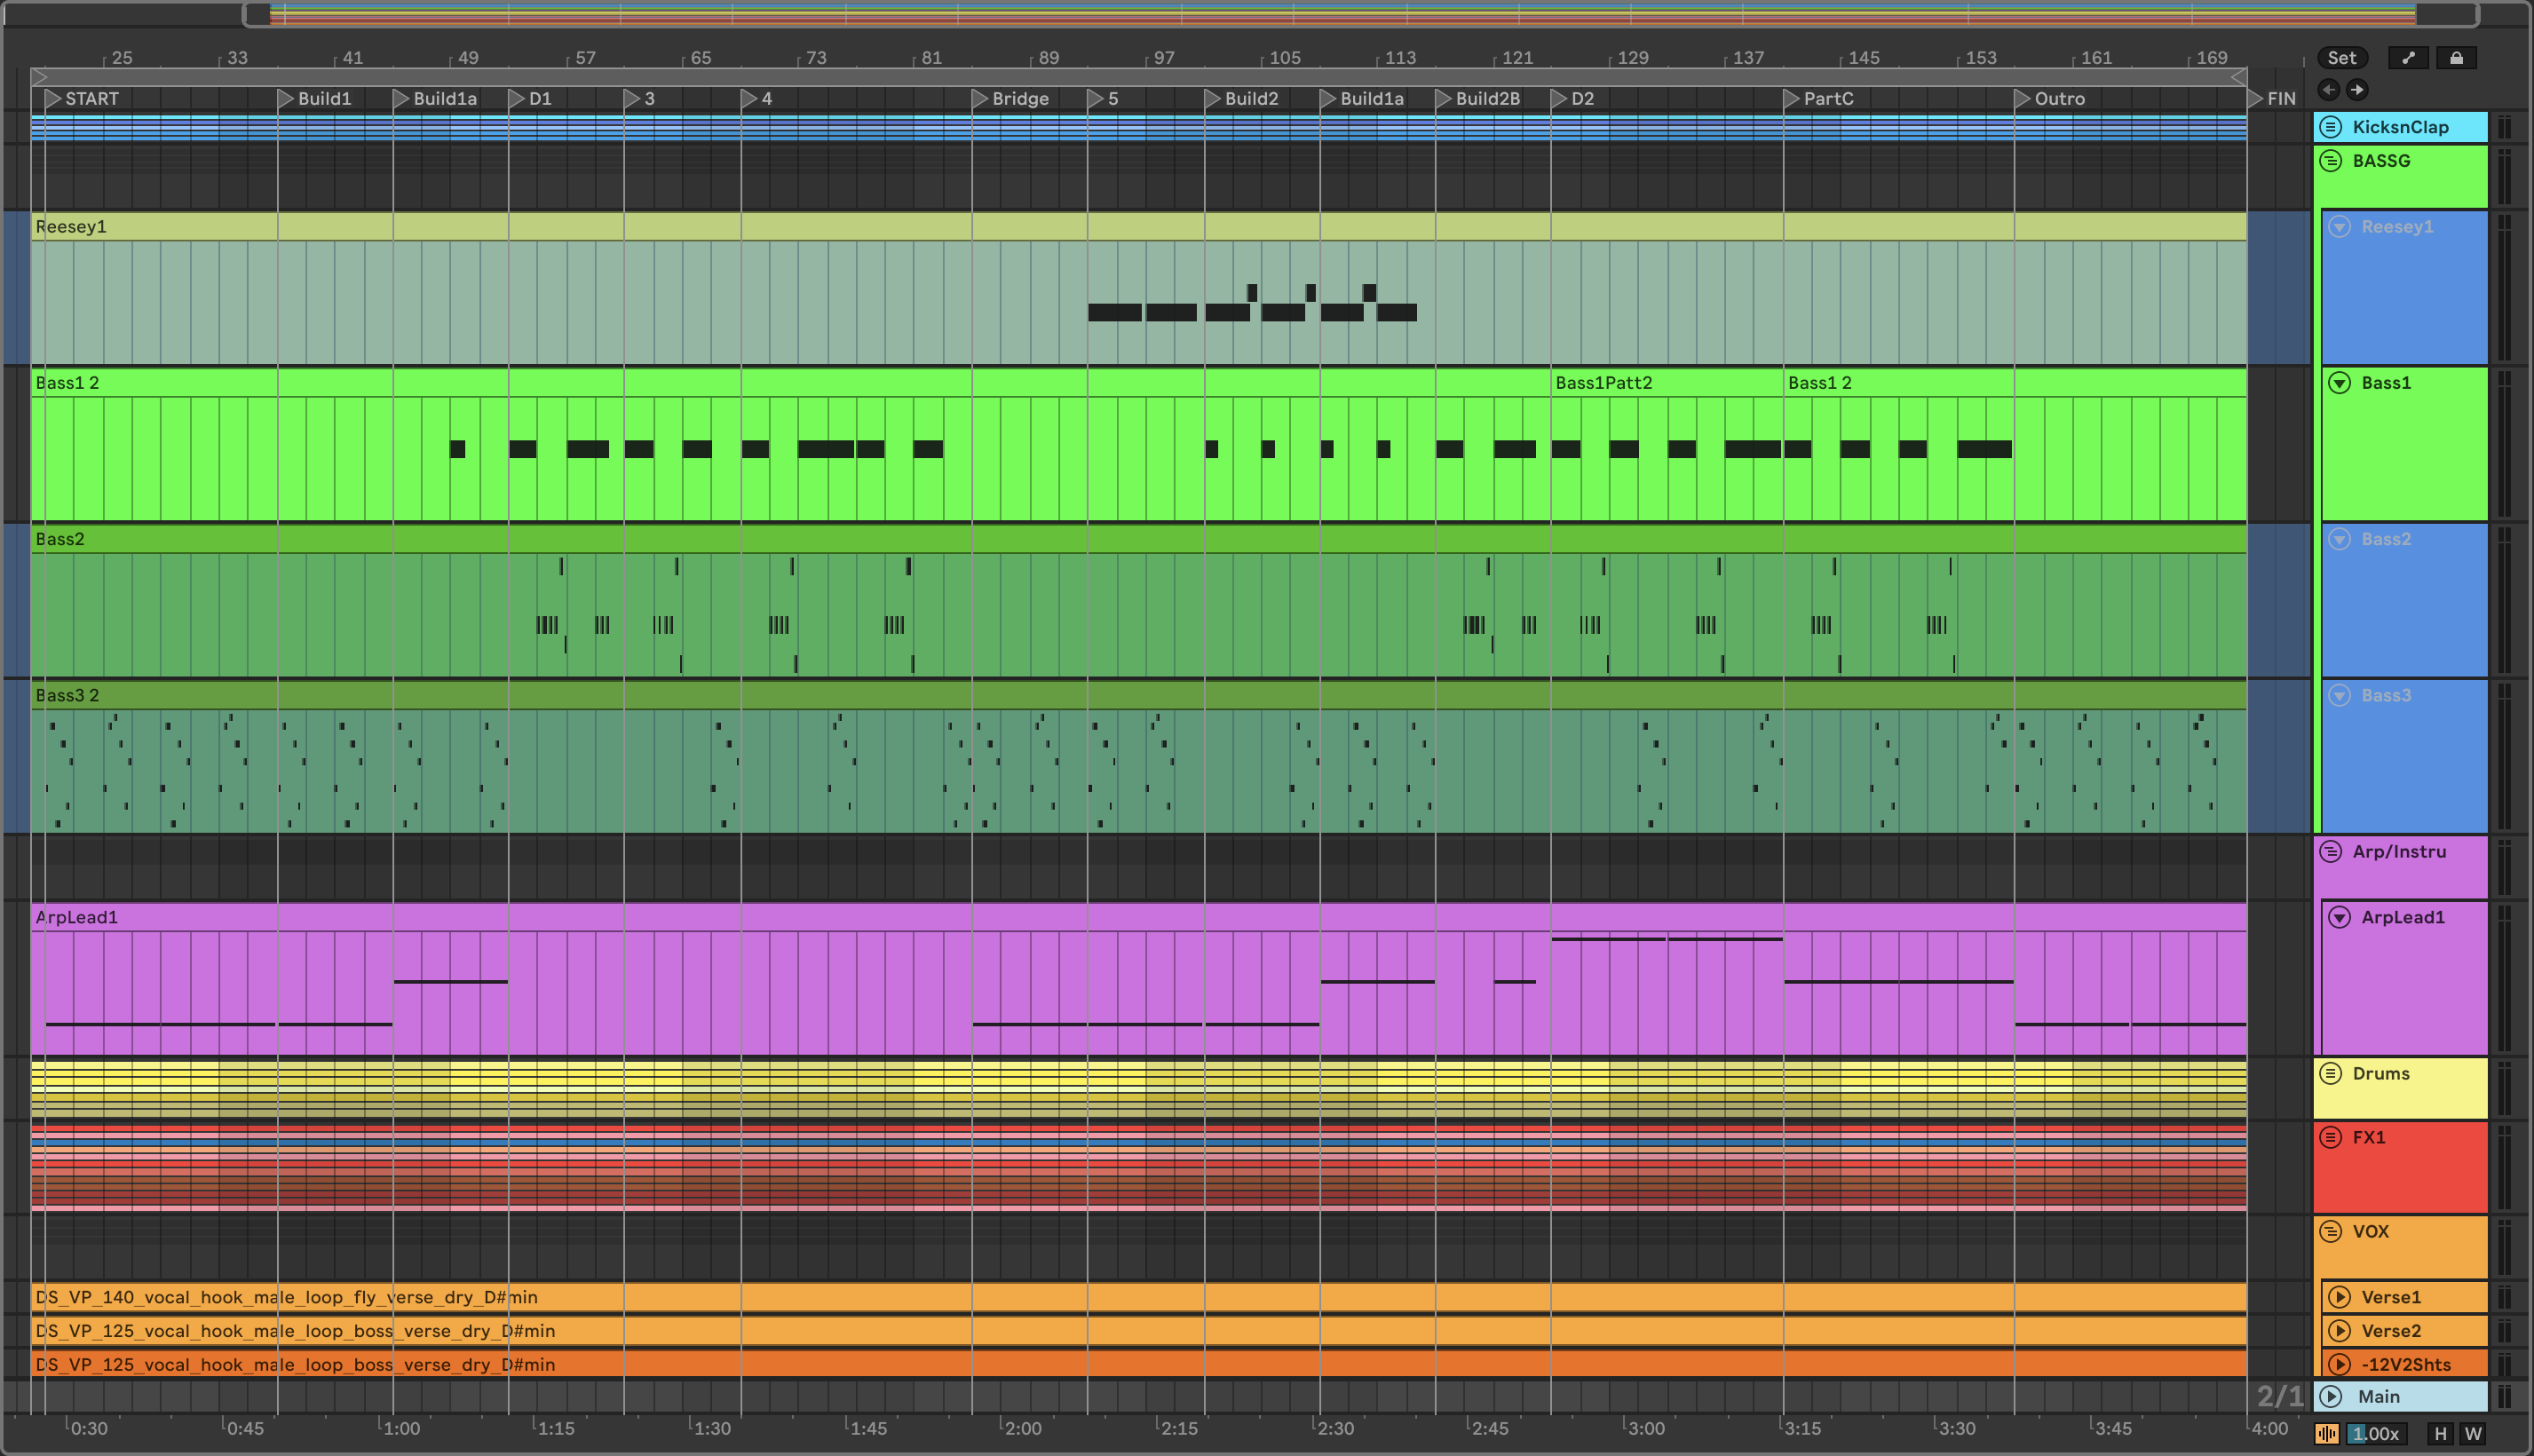Click the optimize arrangement height H button
This screenshot has width=2534, height=1456.
(2440, 1434)
